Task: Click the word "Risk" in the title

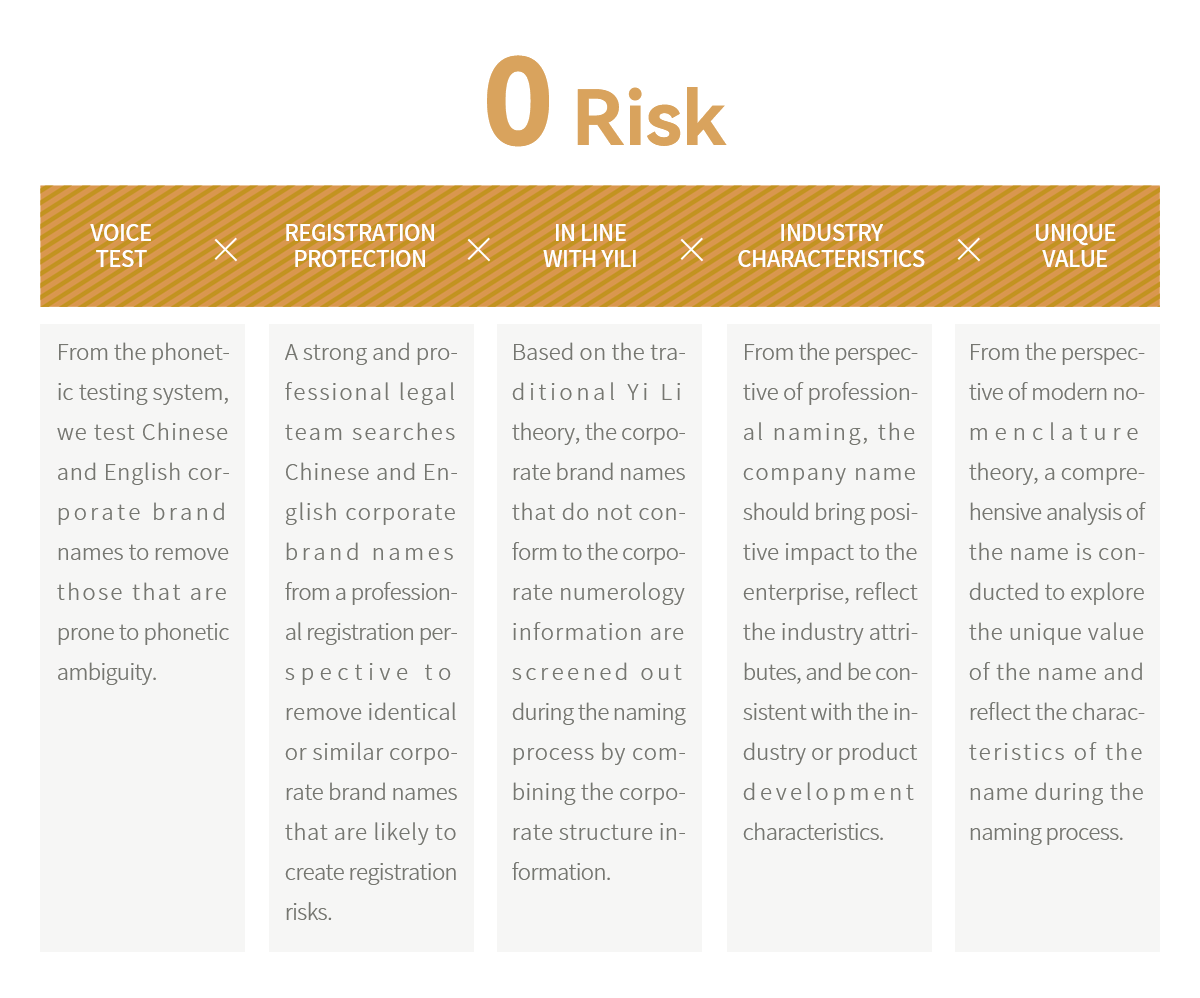Action: click(650, 120)
